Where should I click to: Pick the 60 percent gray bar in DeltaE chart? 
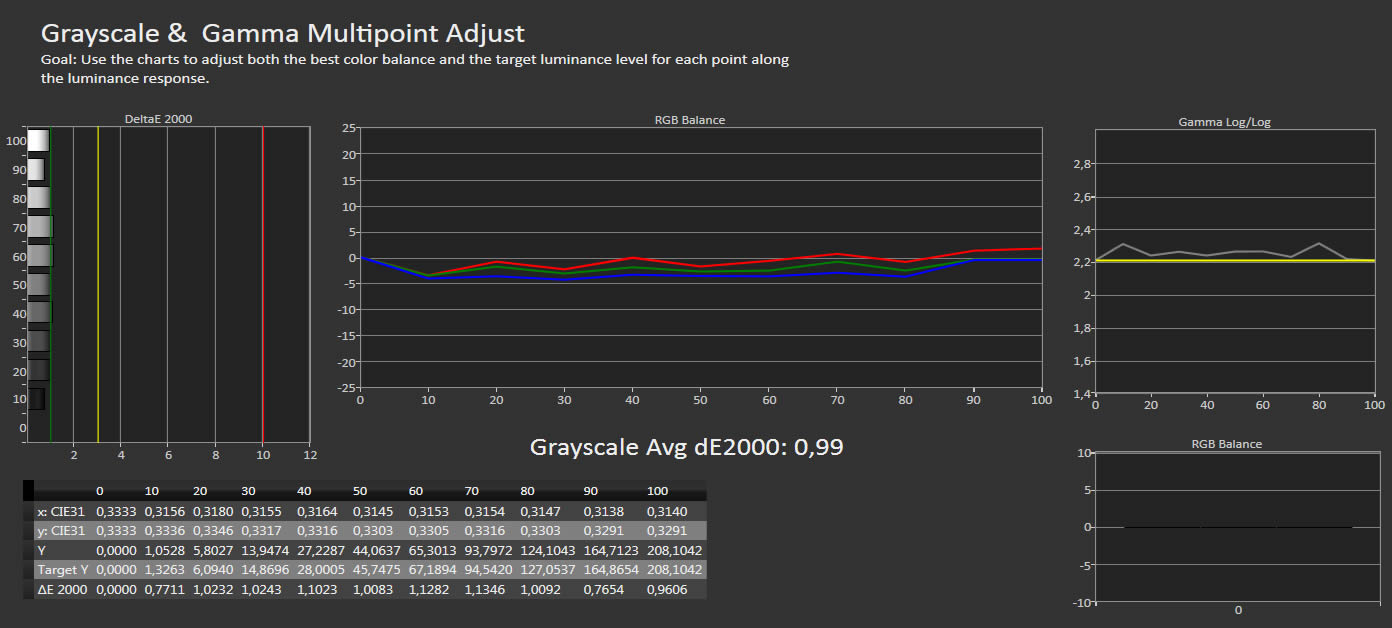(39, 256)
